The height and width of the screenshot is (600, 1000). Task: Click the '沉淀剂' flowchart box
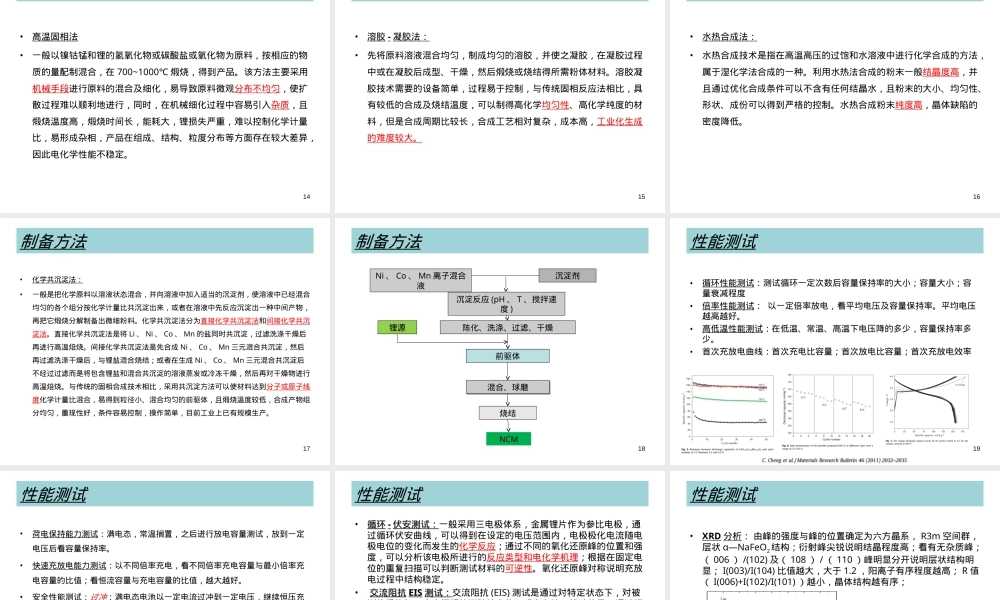[x=567, y=275]
